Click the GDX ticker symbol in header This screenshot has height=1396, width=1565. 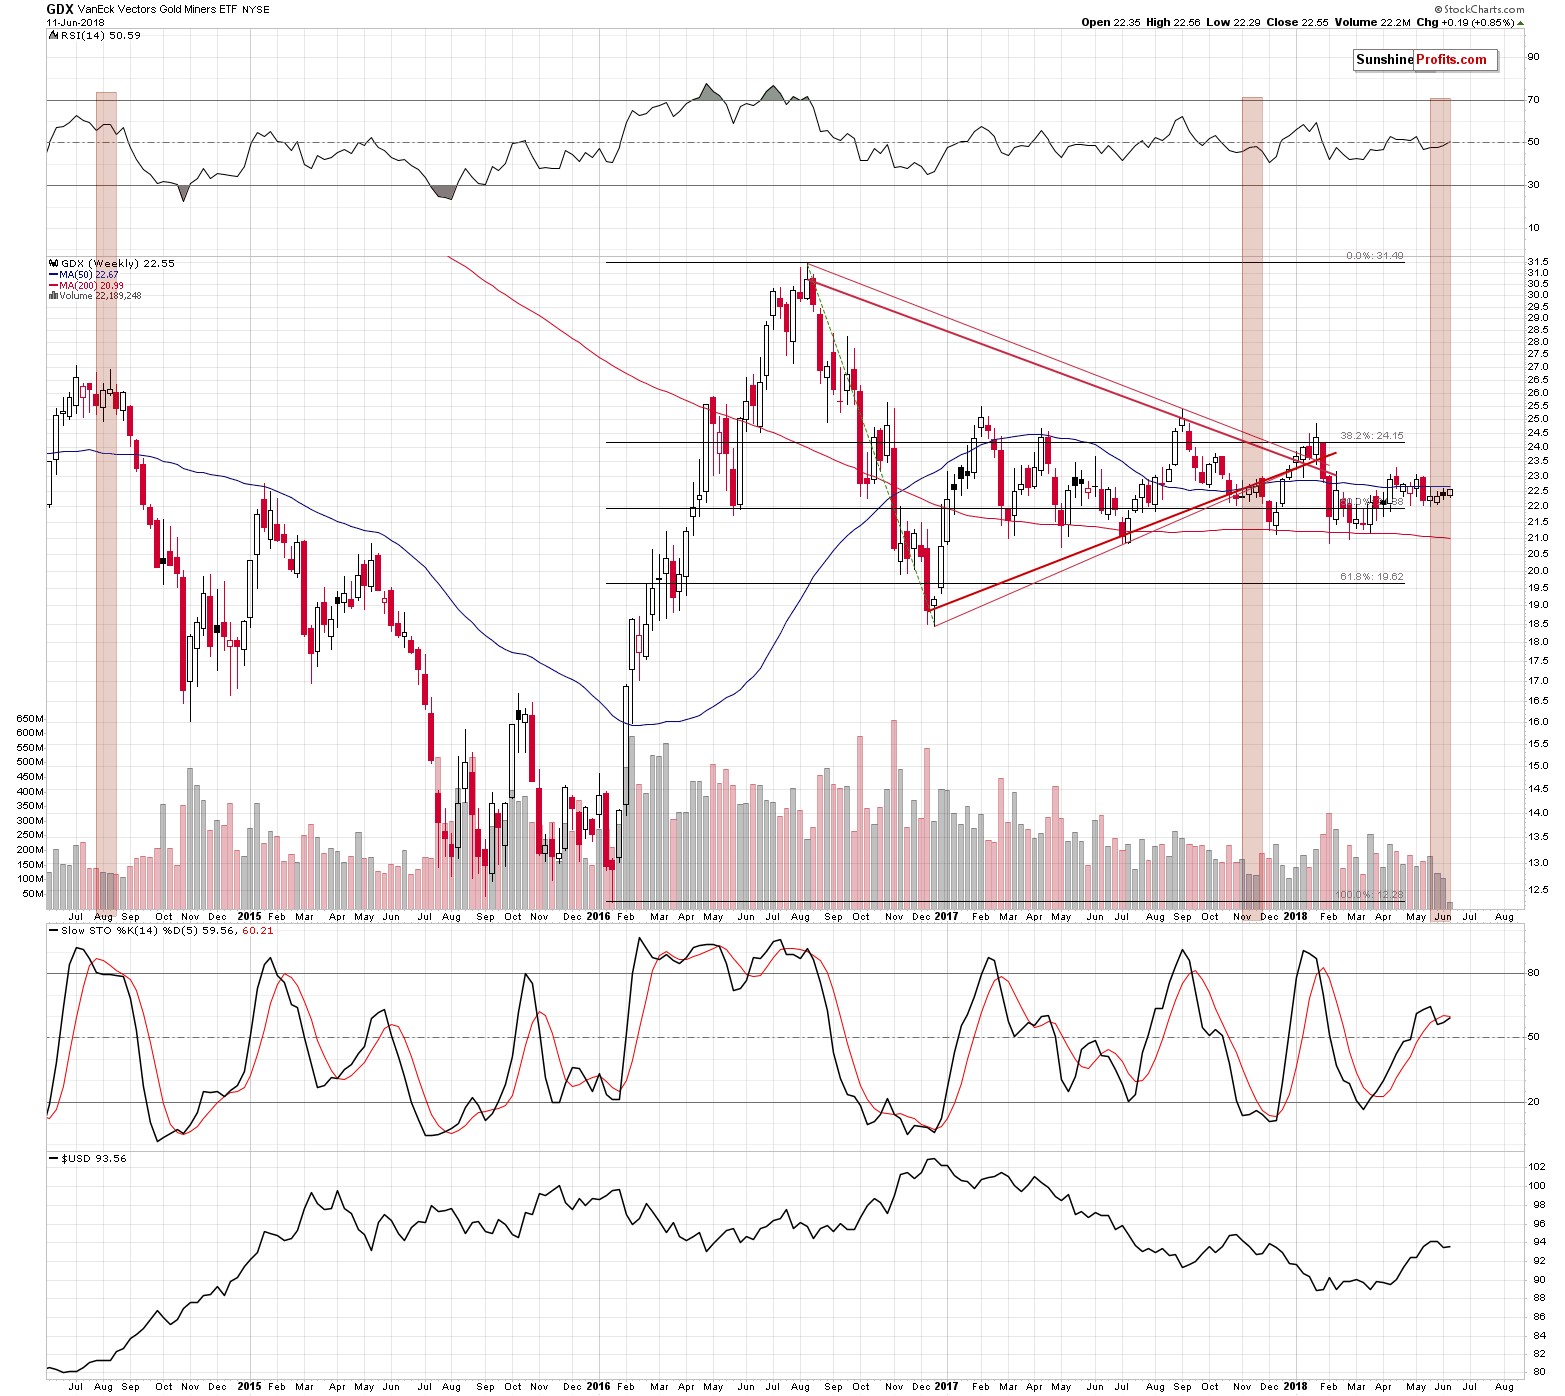pyautogui.click(x=59, y=9)
